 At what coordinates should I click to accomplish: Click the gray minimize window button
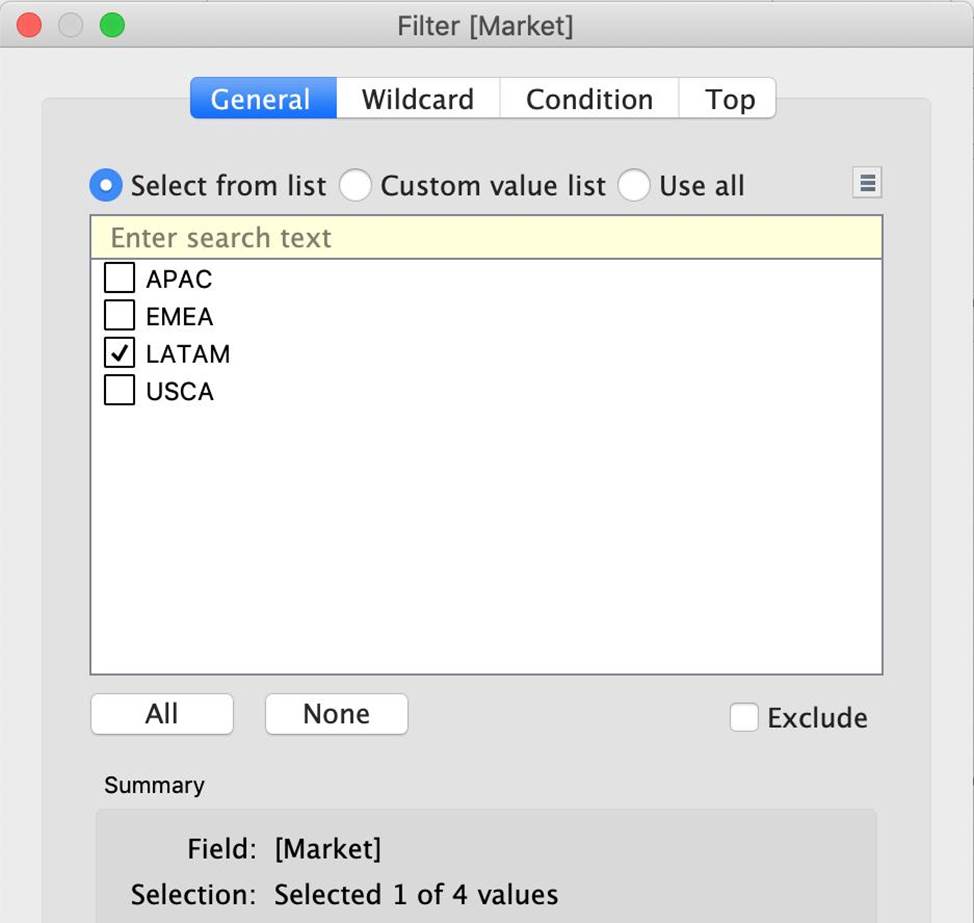[x=70, y=25]
